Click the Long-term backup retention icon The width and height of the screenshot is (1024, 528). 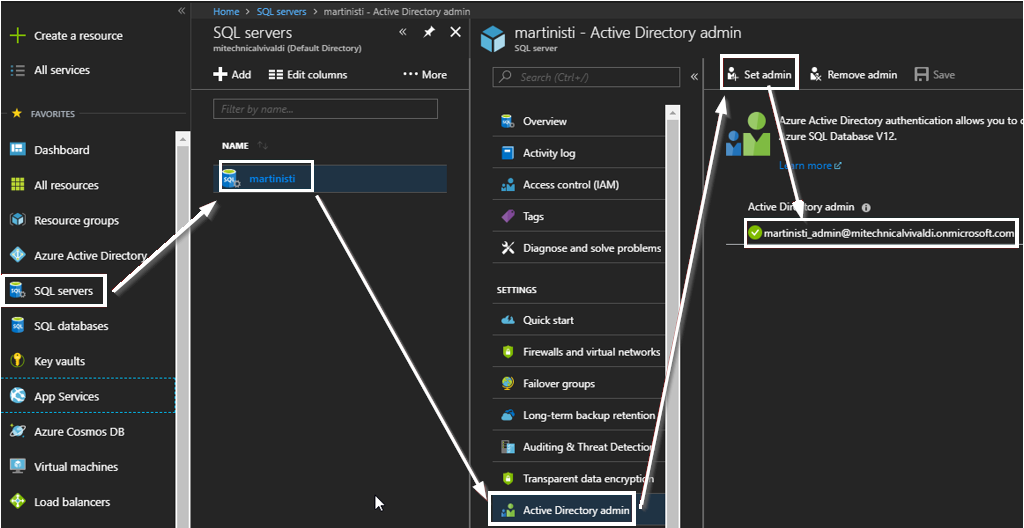tap(508, 415)
